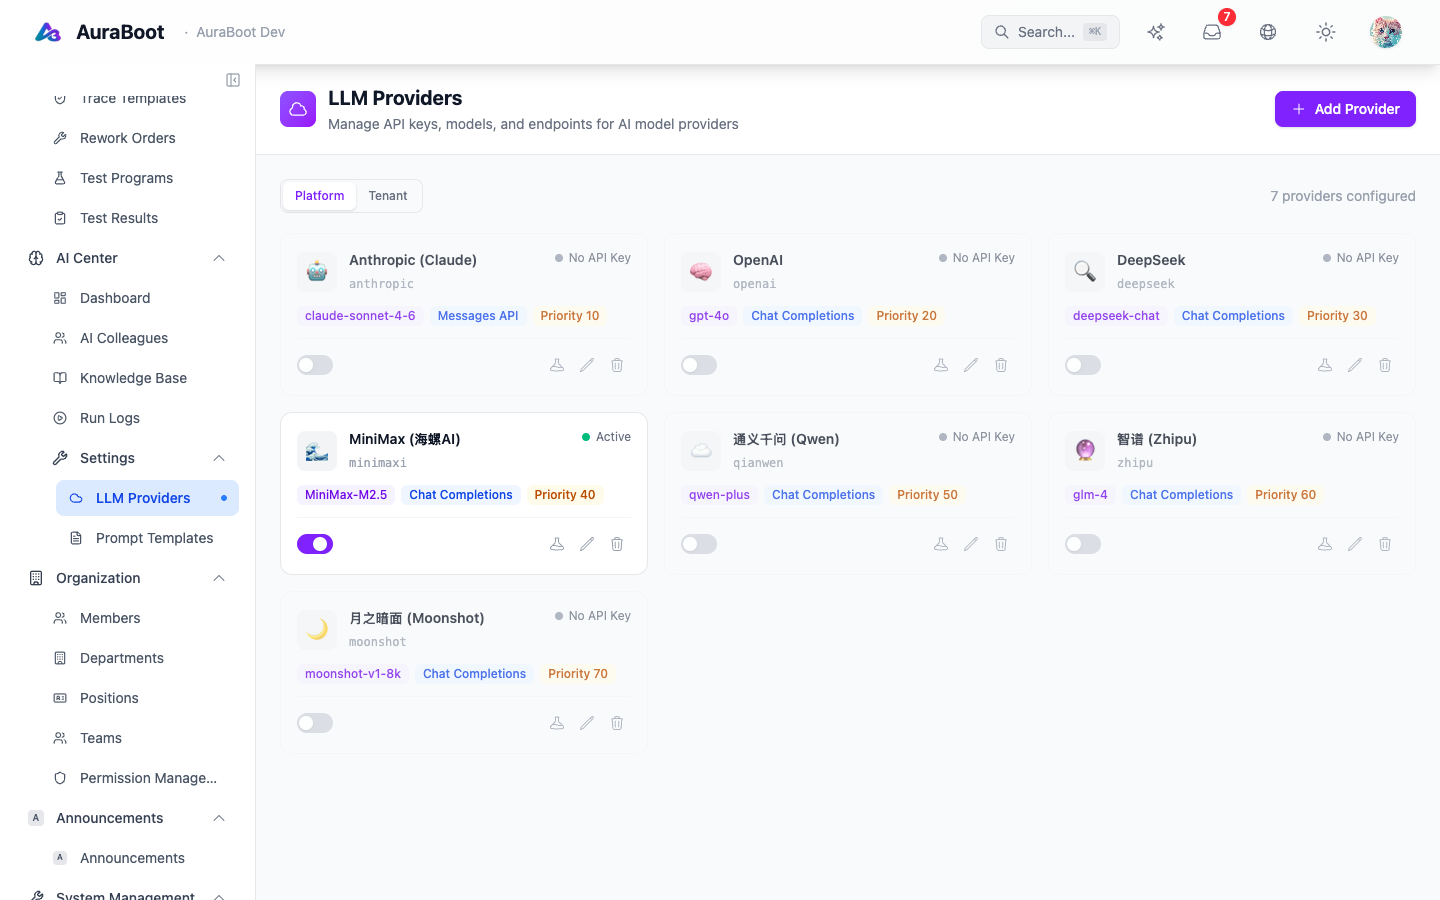Viewport: 1440px width, 900px height.
Task: Enable the Anthropic (Claude) provider toggle
Action: coord(315,365)
